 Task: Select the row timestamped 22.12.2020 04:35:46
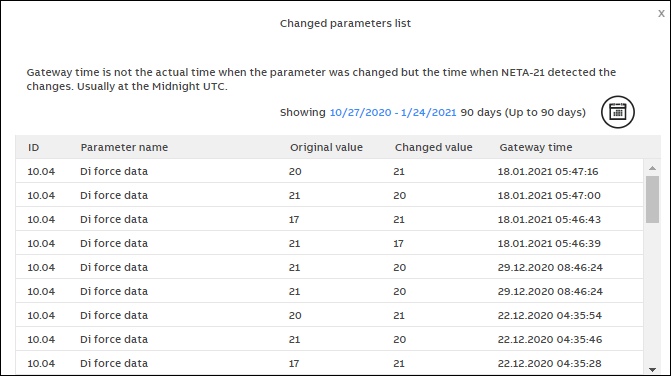[330, 339]
